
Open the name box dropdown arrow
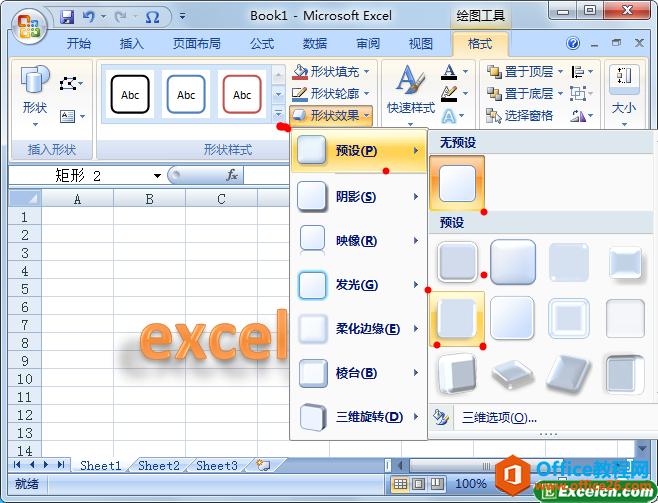click(x=157, y=176)
